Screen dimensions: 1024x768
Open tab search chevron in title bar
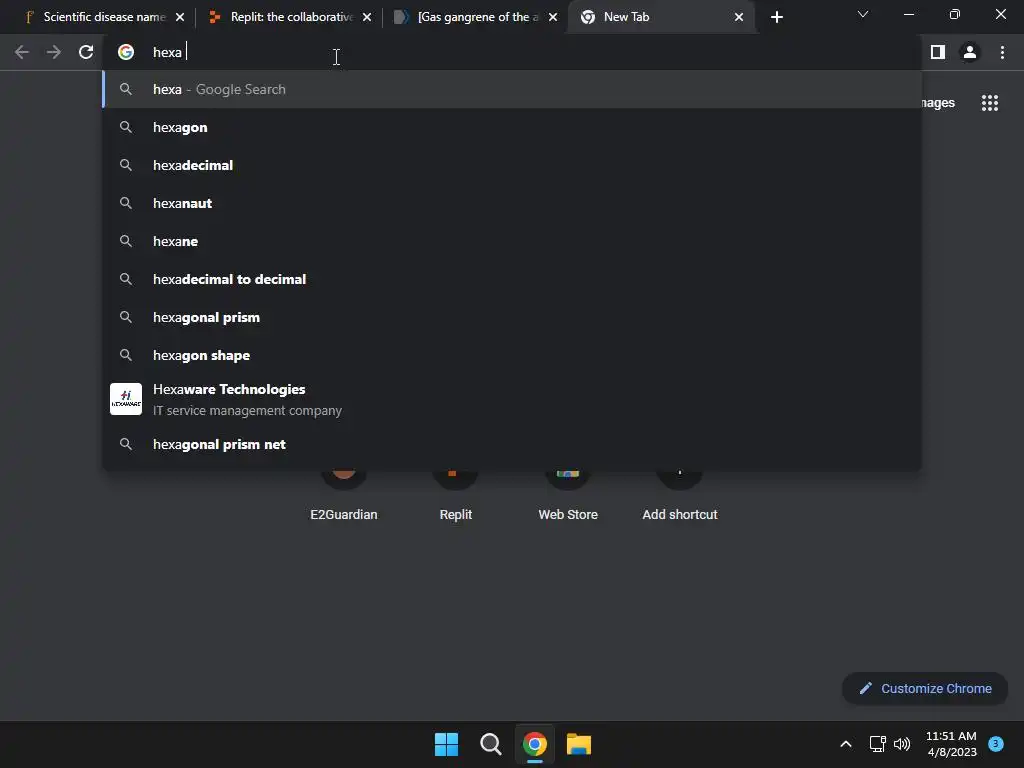(863, 14)
